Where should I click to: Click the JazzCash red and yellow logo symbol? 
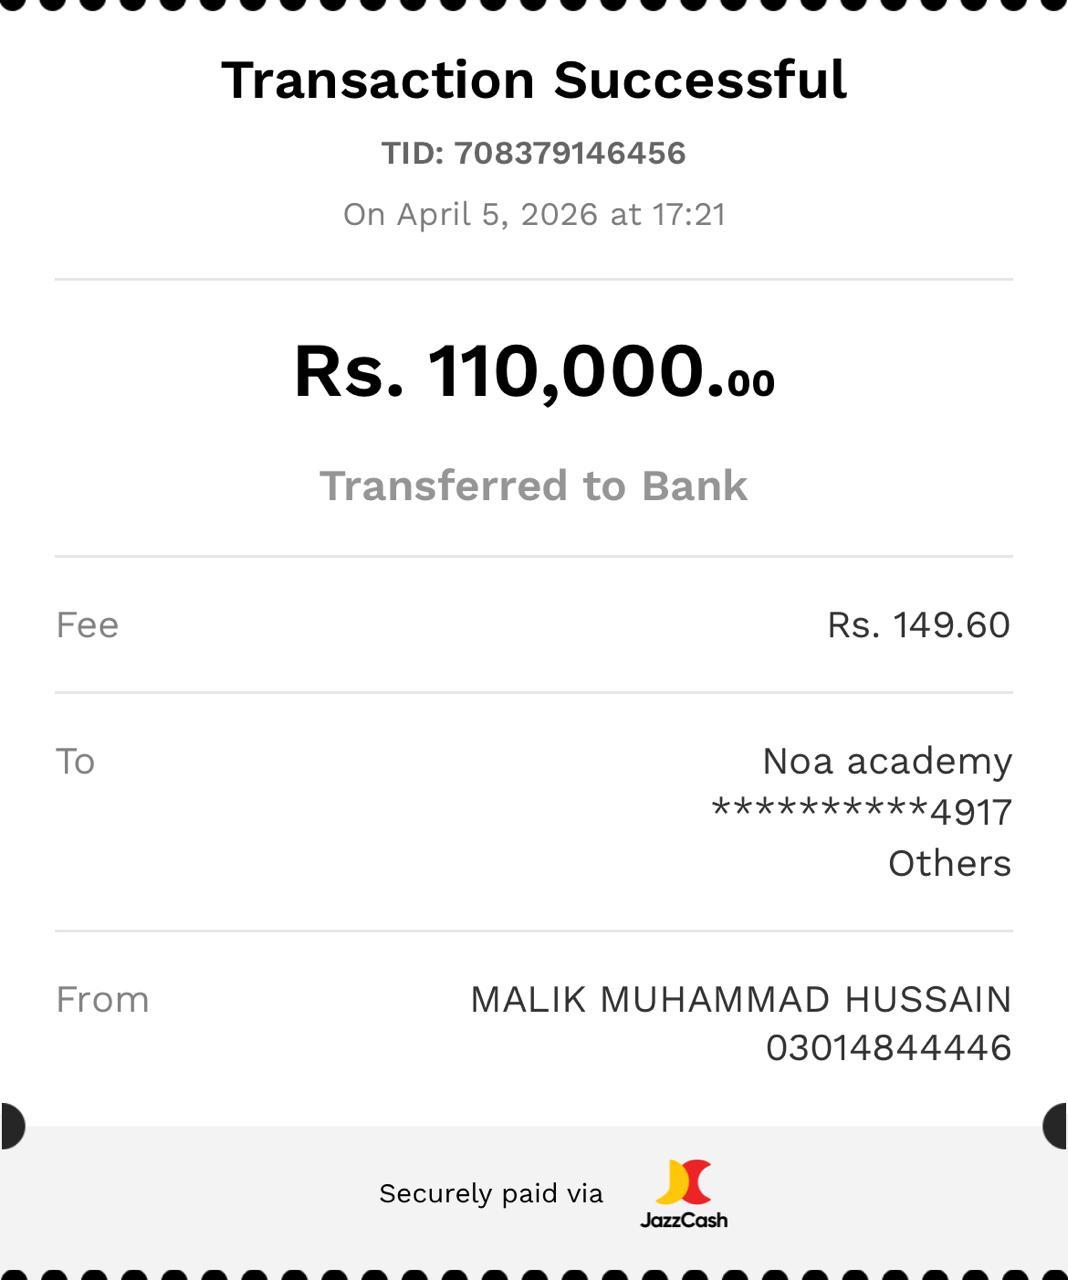pos(684,1182)
